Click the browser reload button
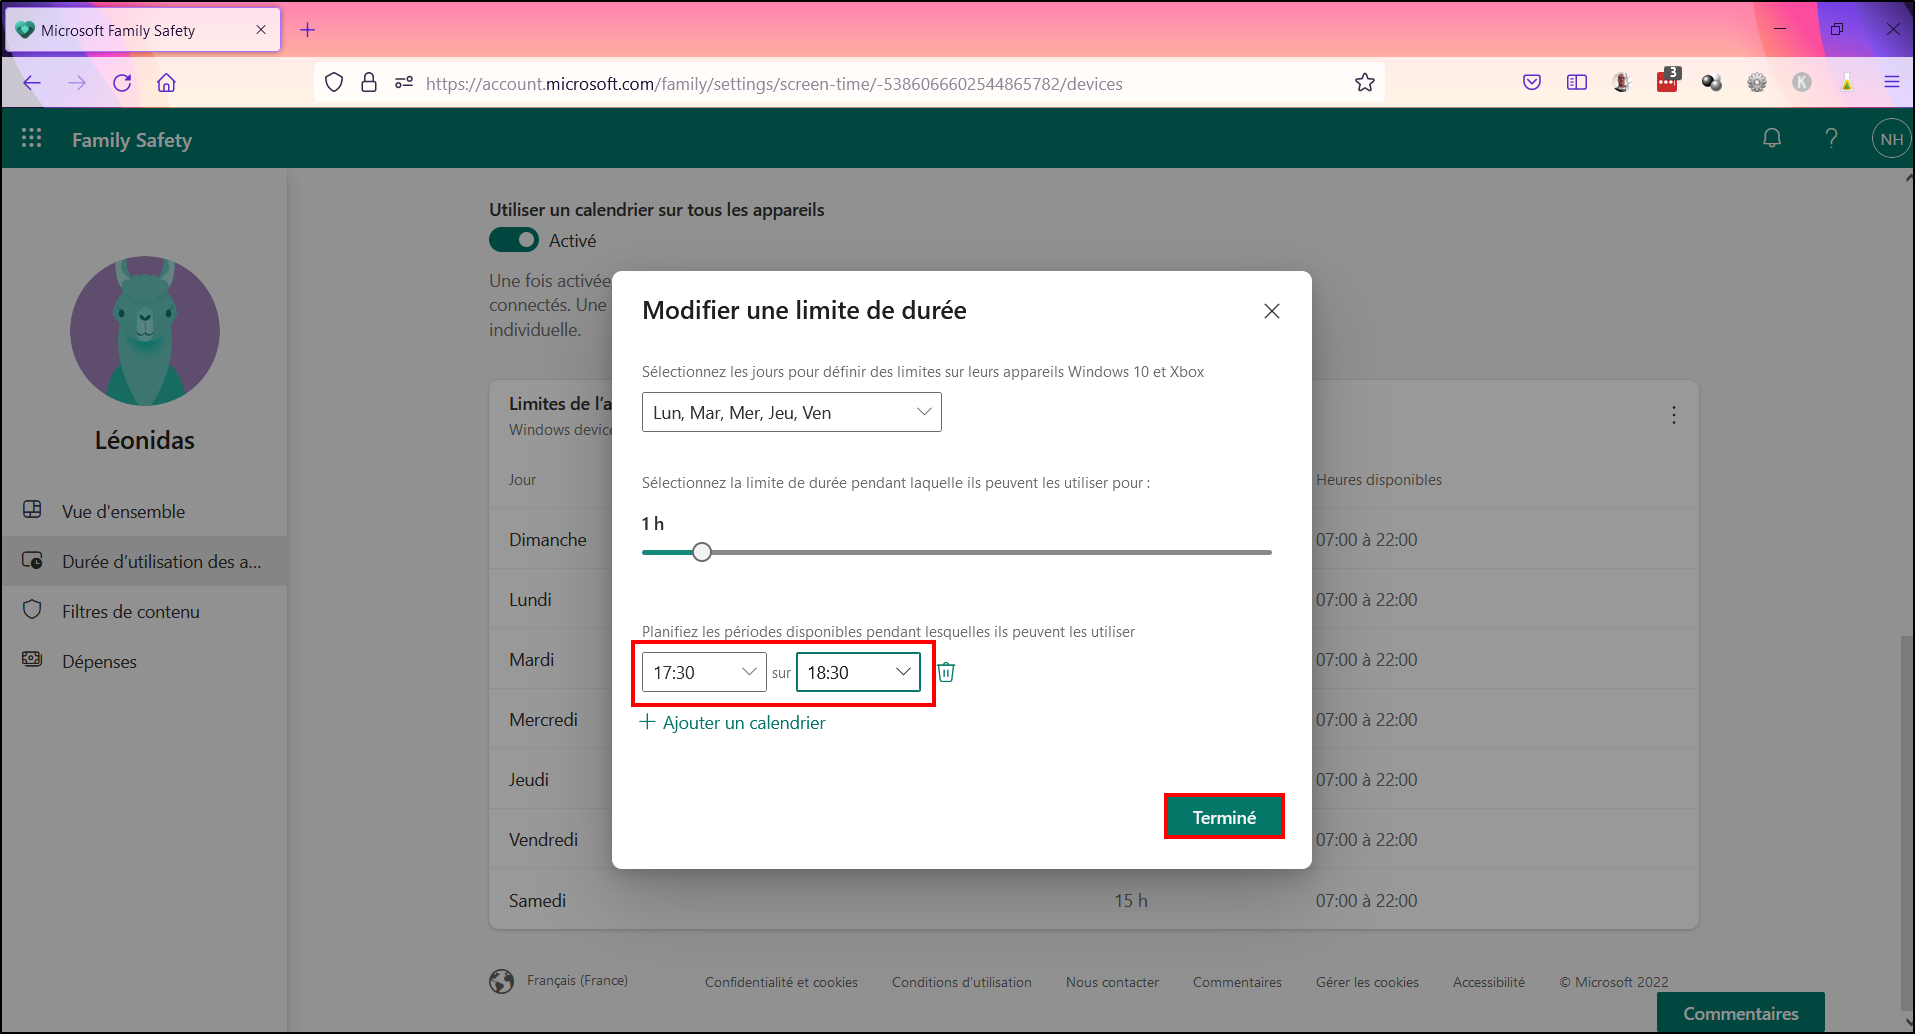Screen dimensions: 1915x1034 (x=122, y=83)
